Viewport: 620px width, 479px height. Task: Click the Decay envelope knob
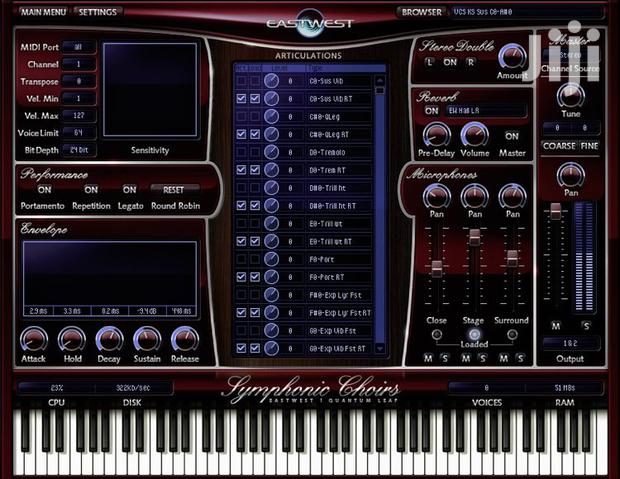point(110,340)
